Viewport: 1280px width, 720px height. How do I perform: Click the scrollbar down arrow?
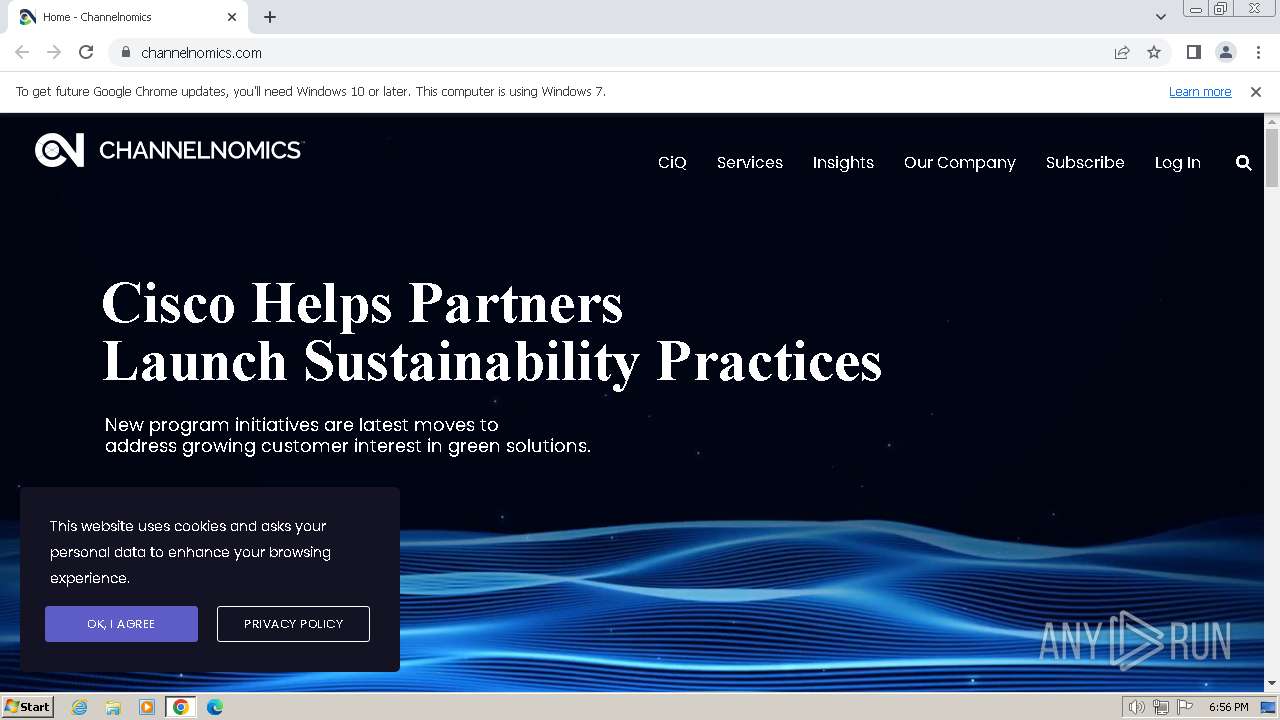pyautogui.click(x=1272, y=683)
